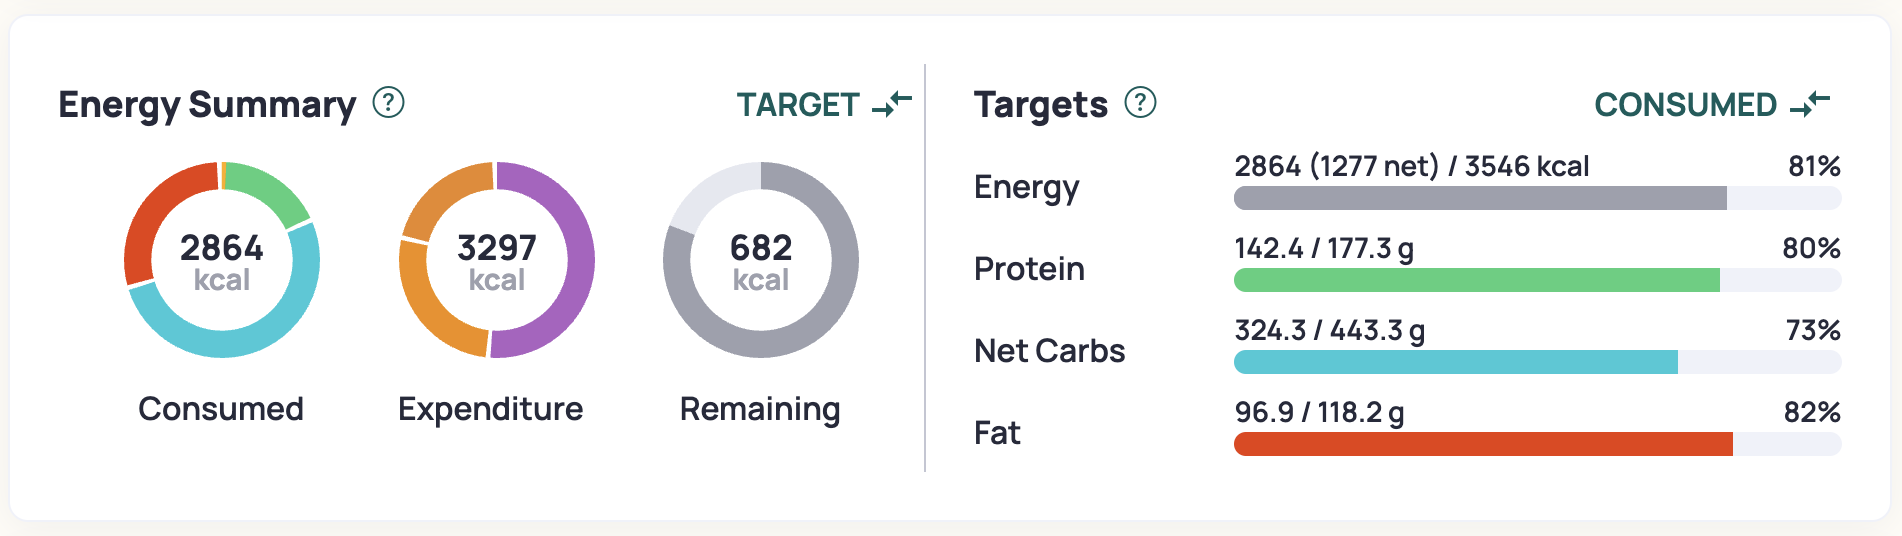Click the Energy progress bar
The width and height of the screenshot is (1902, 536).
(x=1537, y=198)
